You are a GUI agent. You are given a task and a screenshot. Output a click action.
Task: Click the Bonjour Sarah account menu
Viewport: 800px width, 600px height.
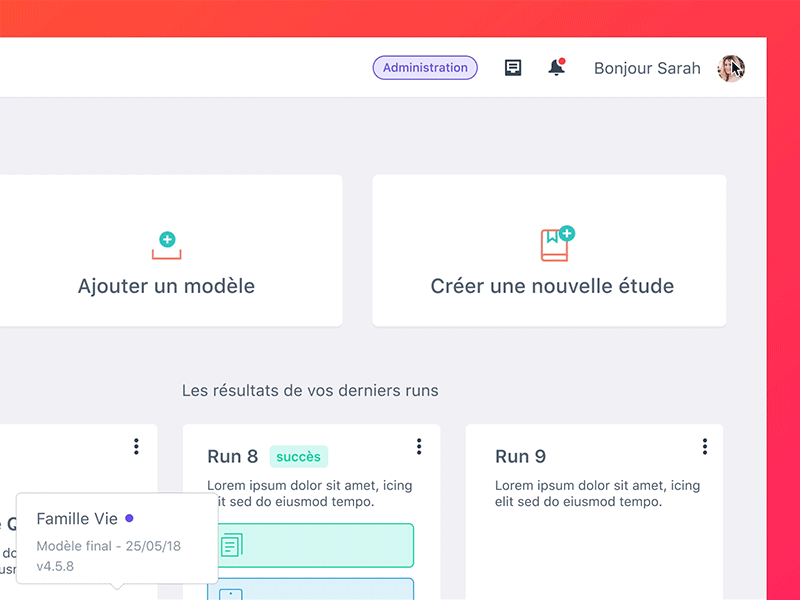click(x=646, y=68)
